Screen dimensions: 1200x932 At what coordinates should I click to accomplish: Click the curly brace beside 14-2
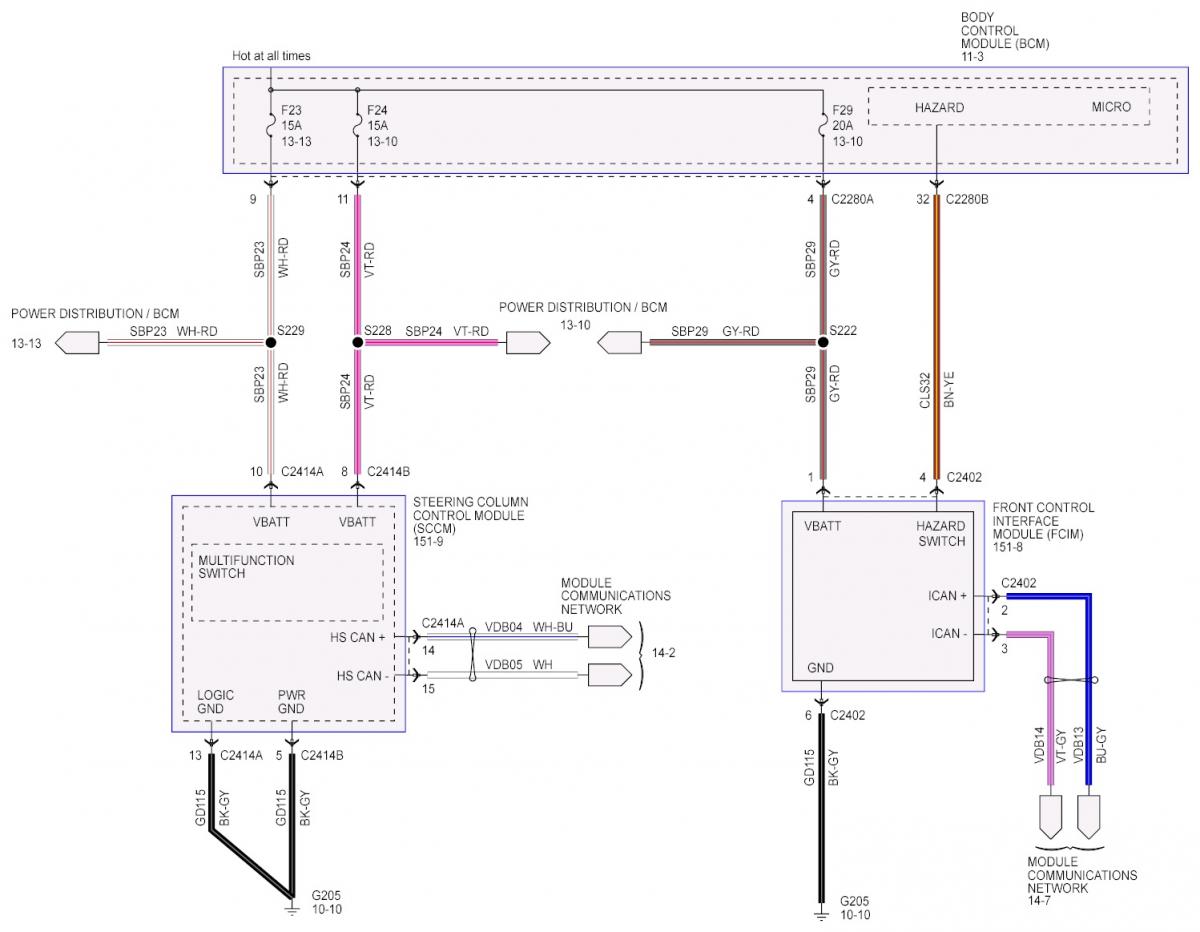(640, 655)
